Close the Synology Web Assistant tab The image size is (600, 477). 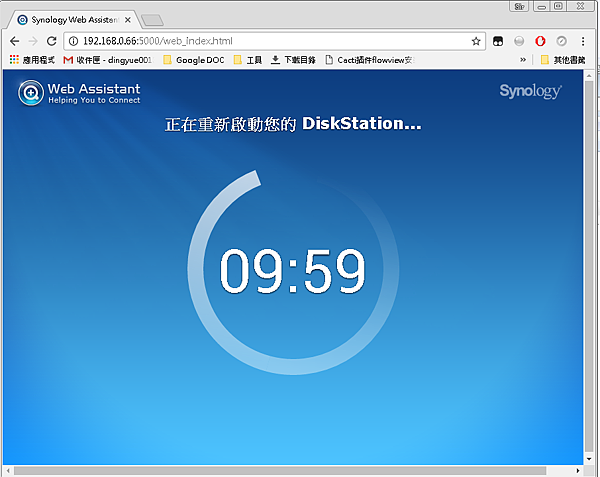coord(128,20)
